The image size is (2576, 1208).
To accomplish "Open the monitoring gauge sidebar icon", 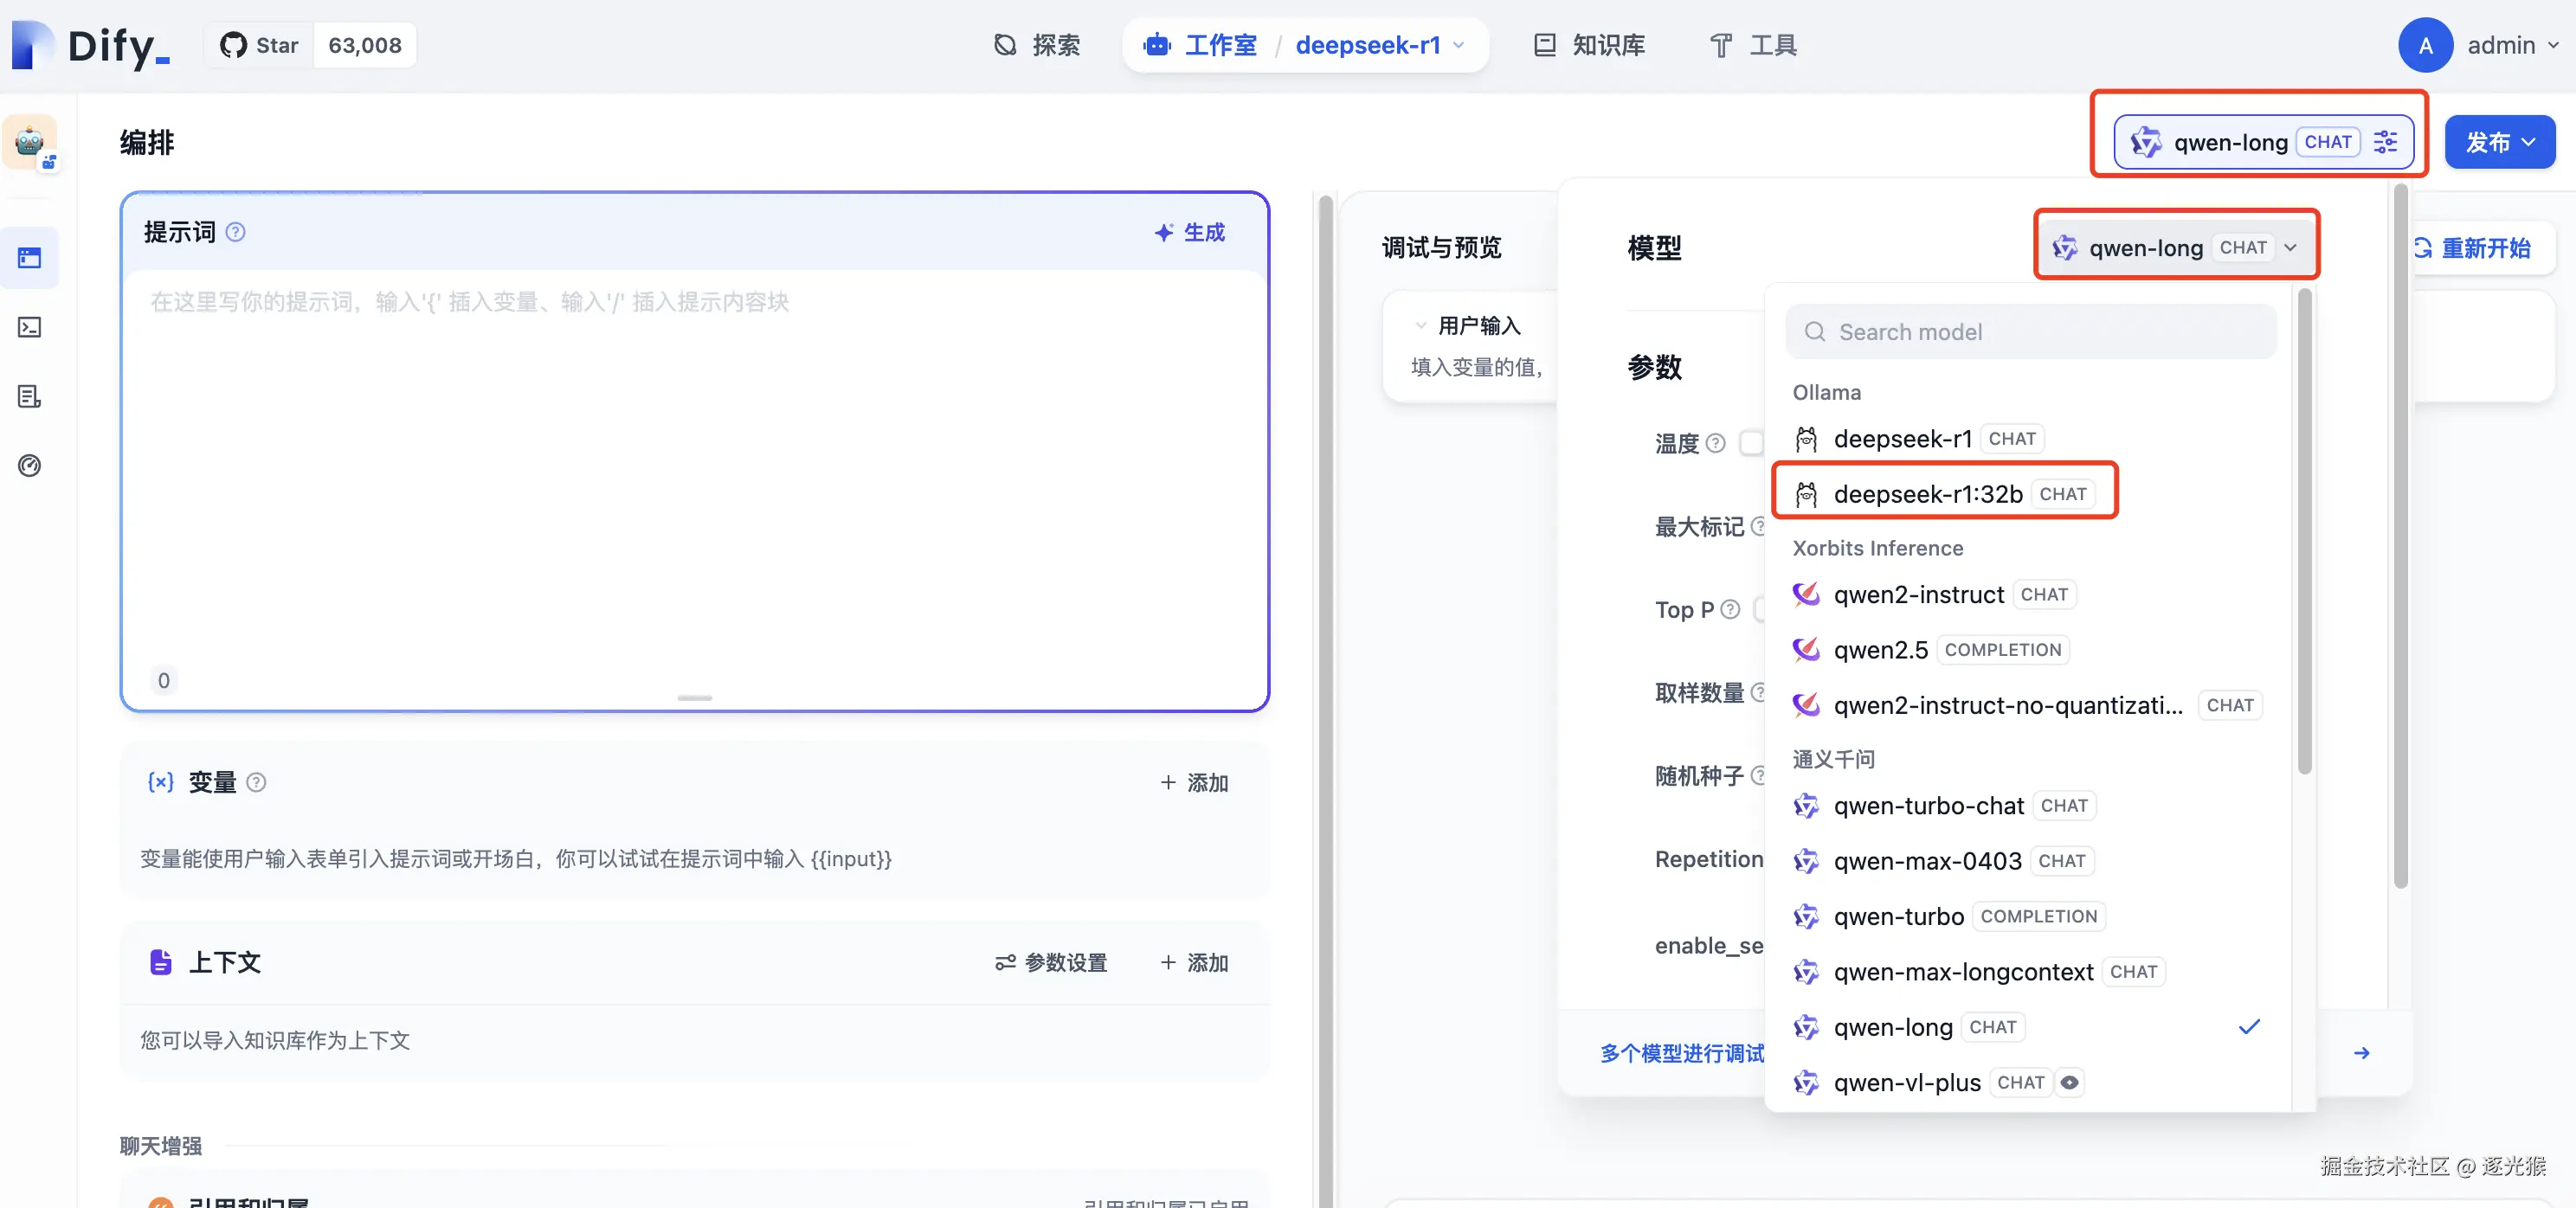I will click(x=29, y=465).
